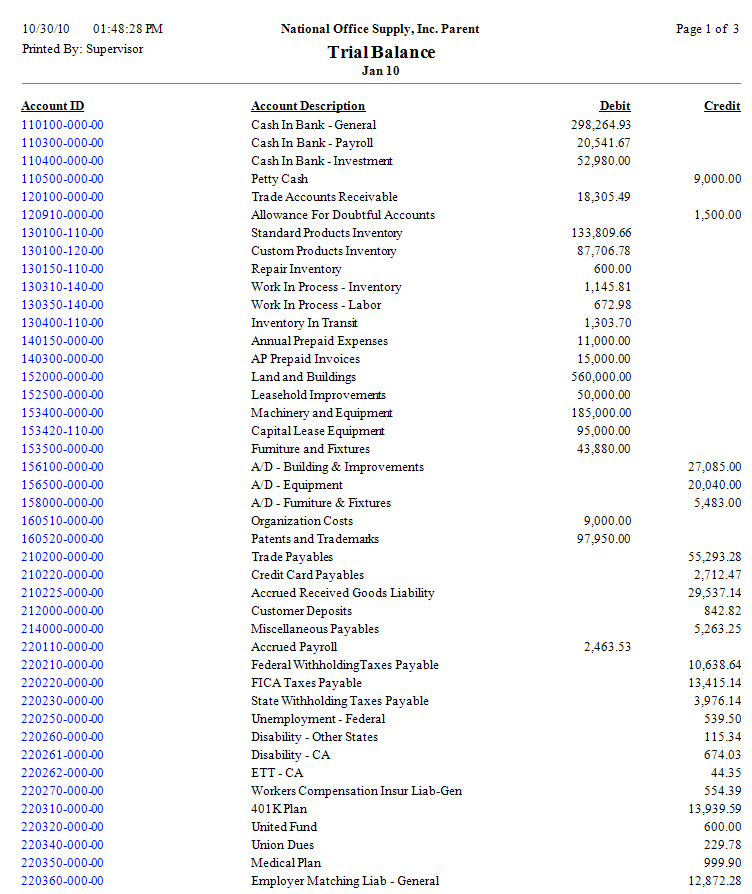Open account 110100-000-00 link

click(62, 125)
